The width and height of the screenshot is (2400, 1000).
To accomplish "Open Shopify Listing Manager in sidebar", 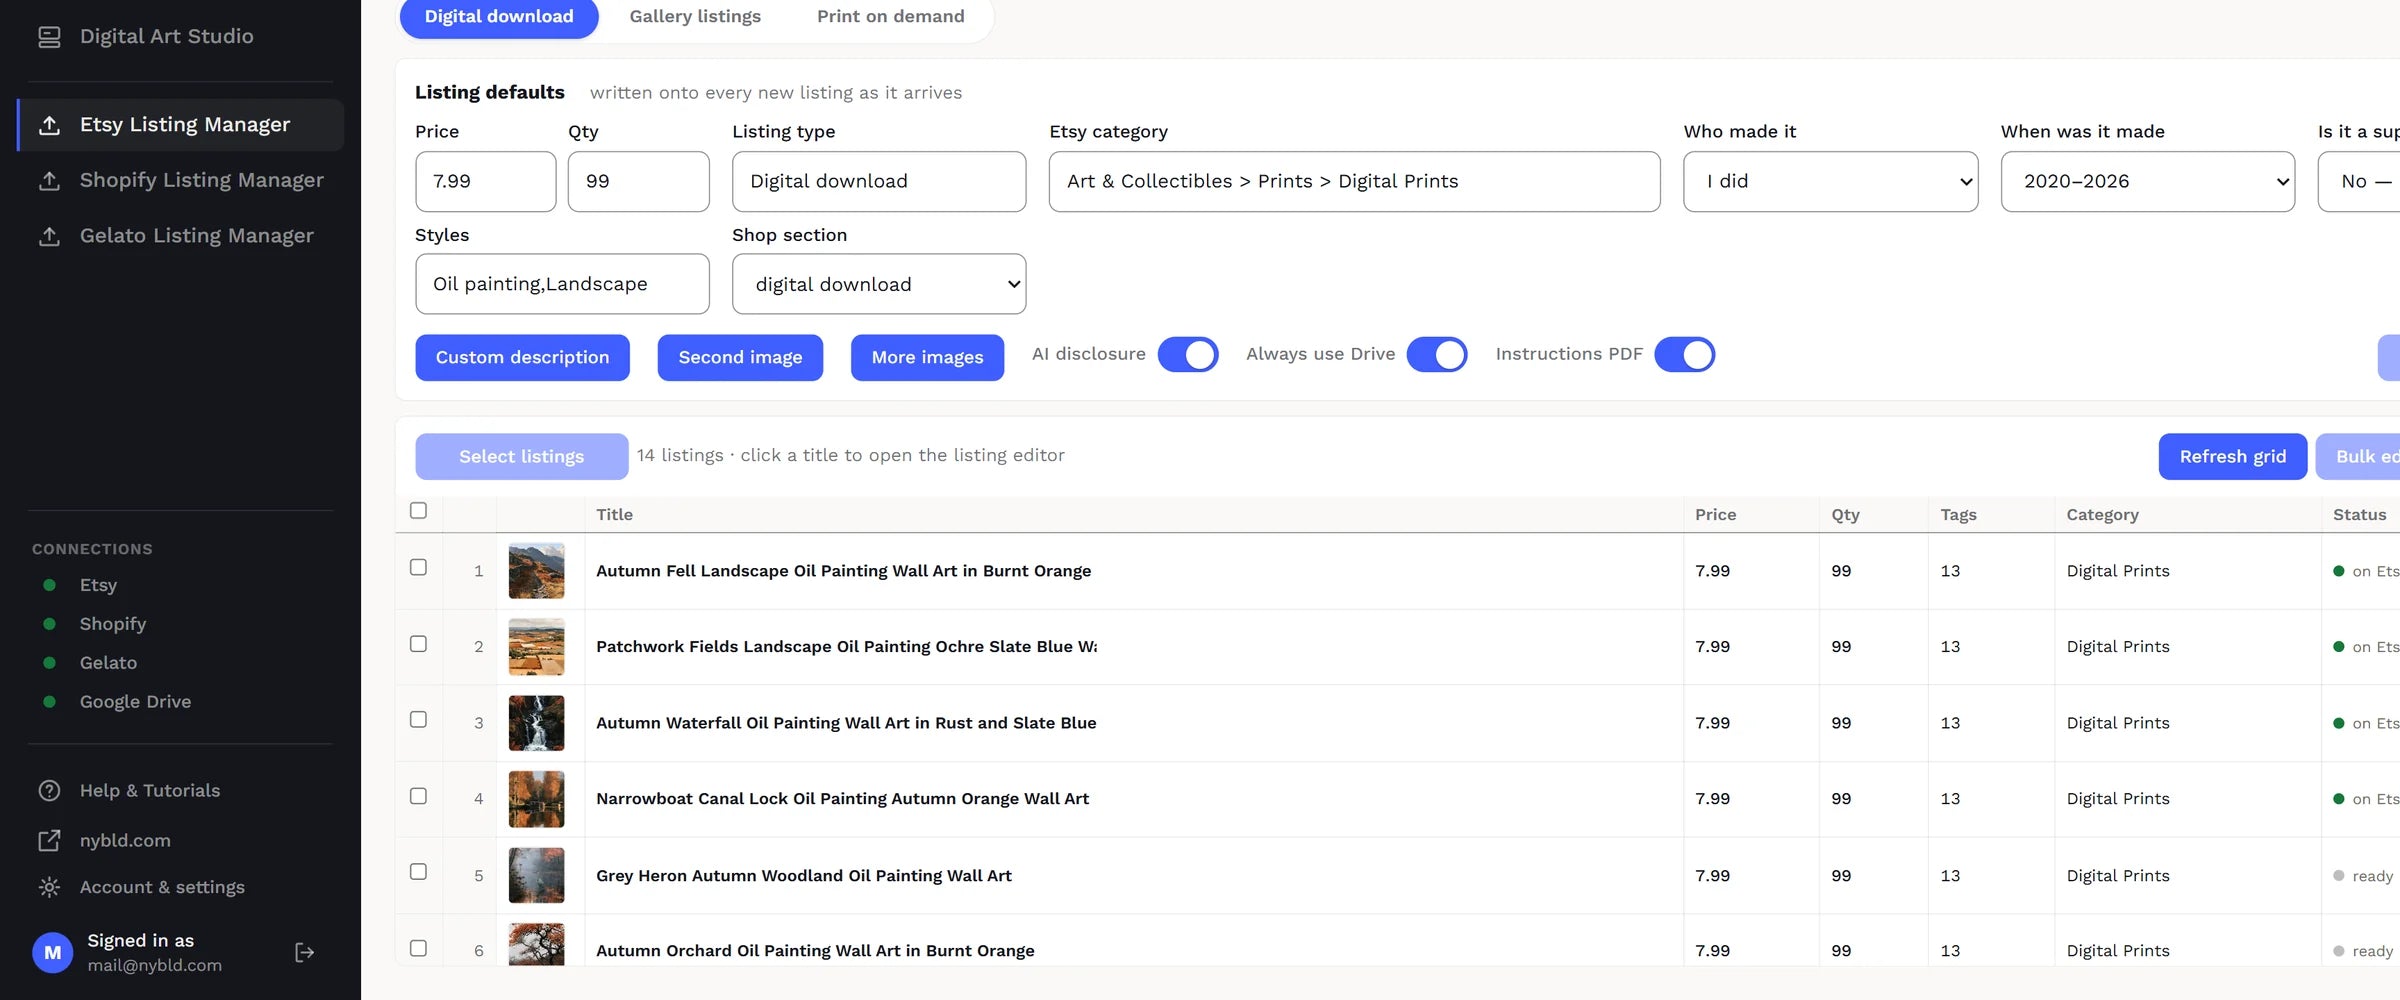I will point(181,181).
